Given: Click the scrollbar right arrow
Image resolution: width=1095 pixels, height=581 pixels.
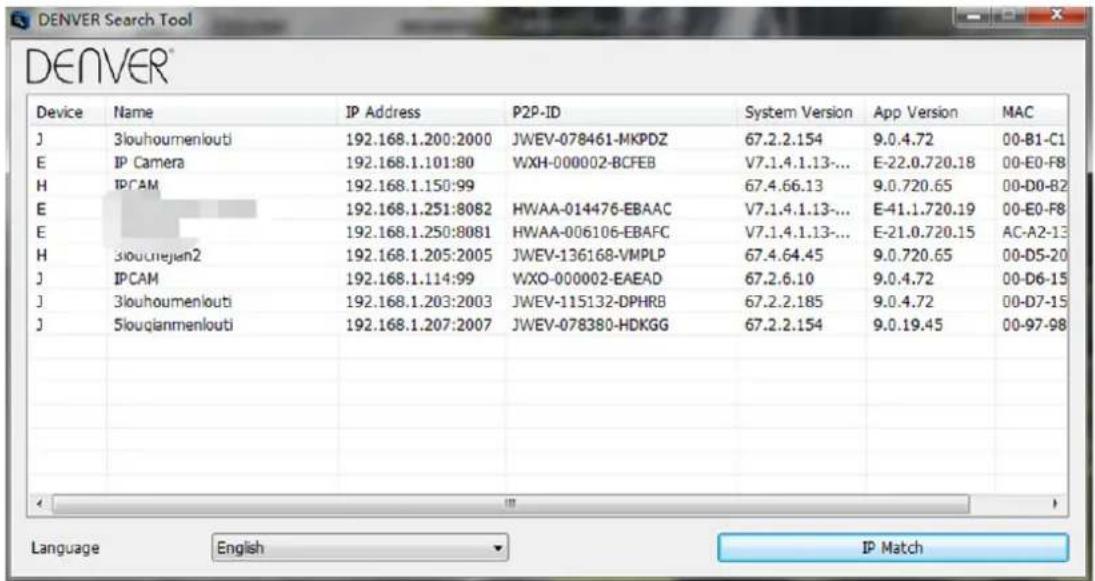Looking at the screenshot, I should [1054, 503].
